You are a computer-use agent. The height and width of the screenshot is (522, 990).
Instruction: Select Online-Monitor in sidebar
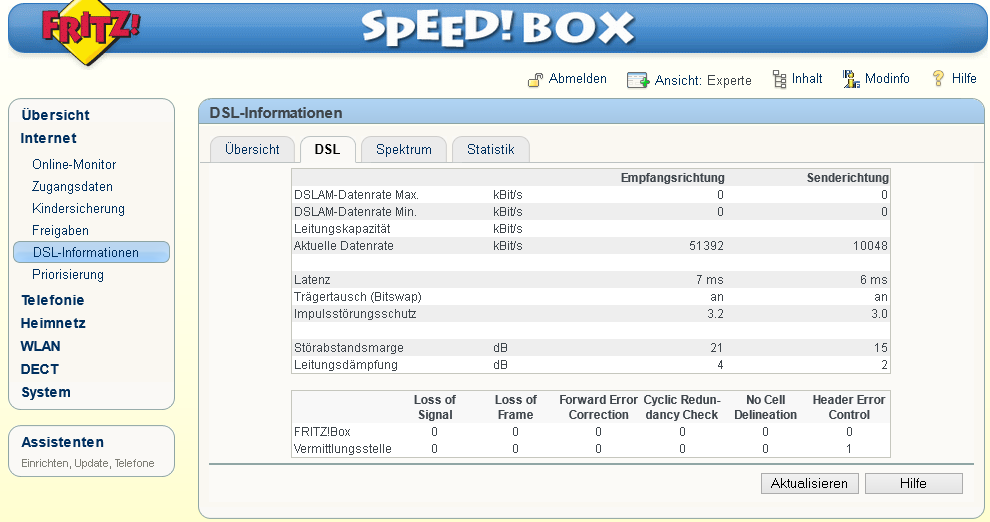(74, 164)
